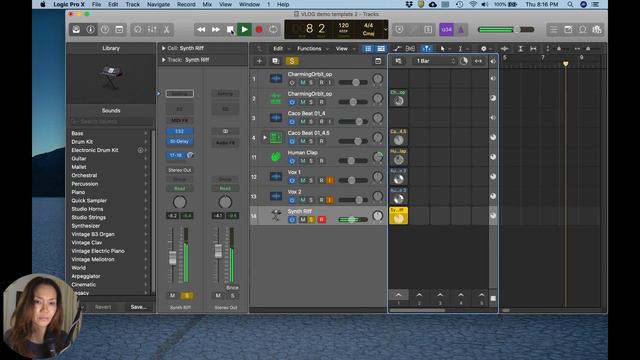
Task: Solo the Human Clap track
Action: point(311,161)
